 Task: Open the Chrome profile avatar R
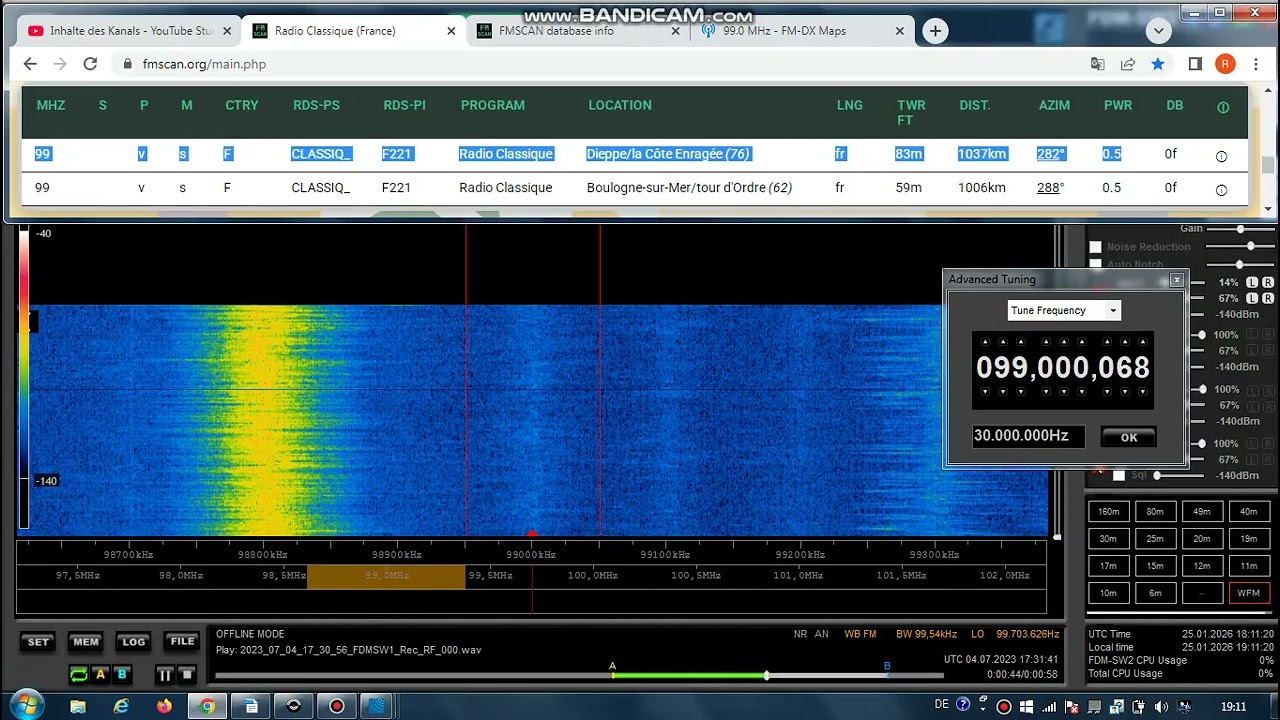(1225, 64)
